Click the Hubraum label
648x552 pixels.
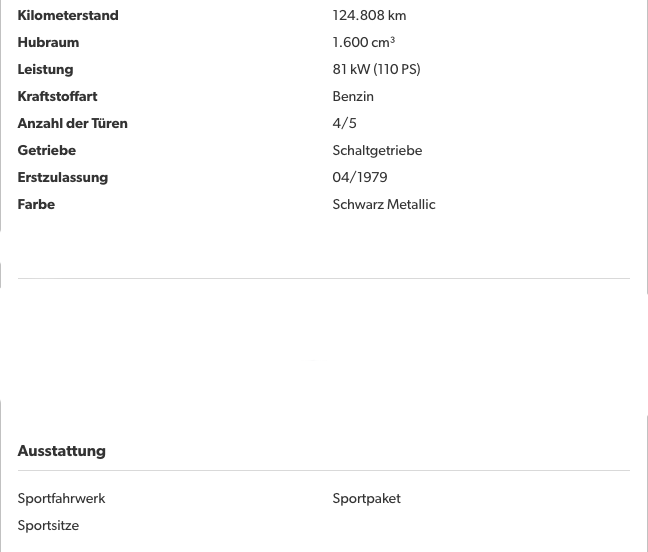click(x=48, y=42)
